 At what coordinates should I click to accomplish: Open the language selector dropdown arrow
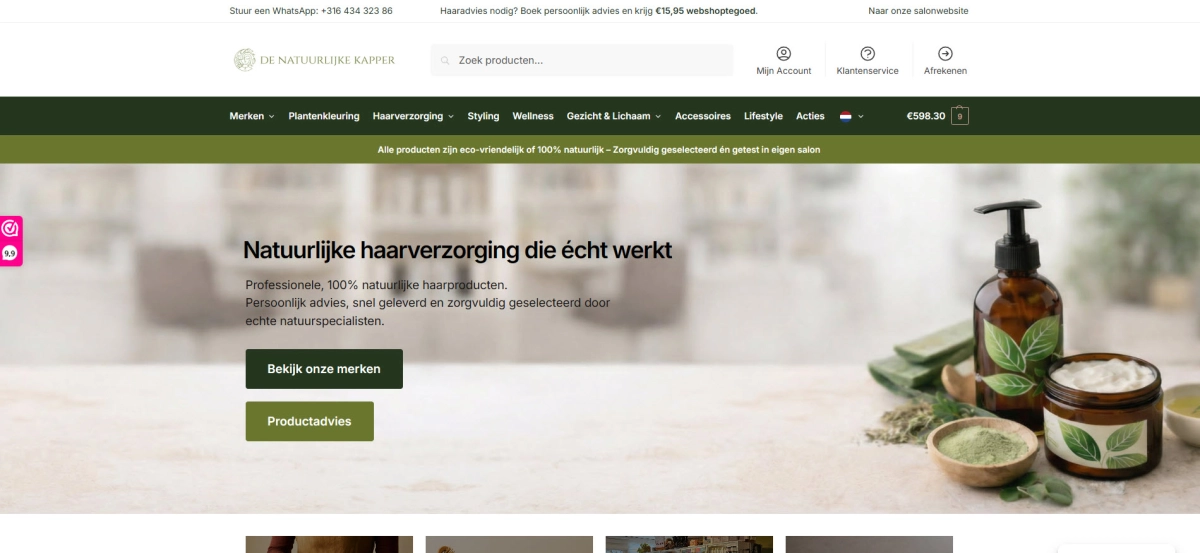861,117
